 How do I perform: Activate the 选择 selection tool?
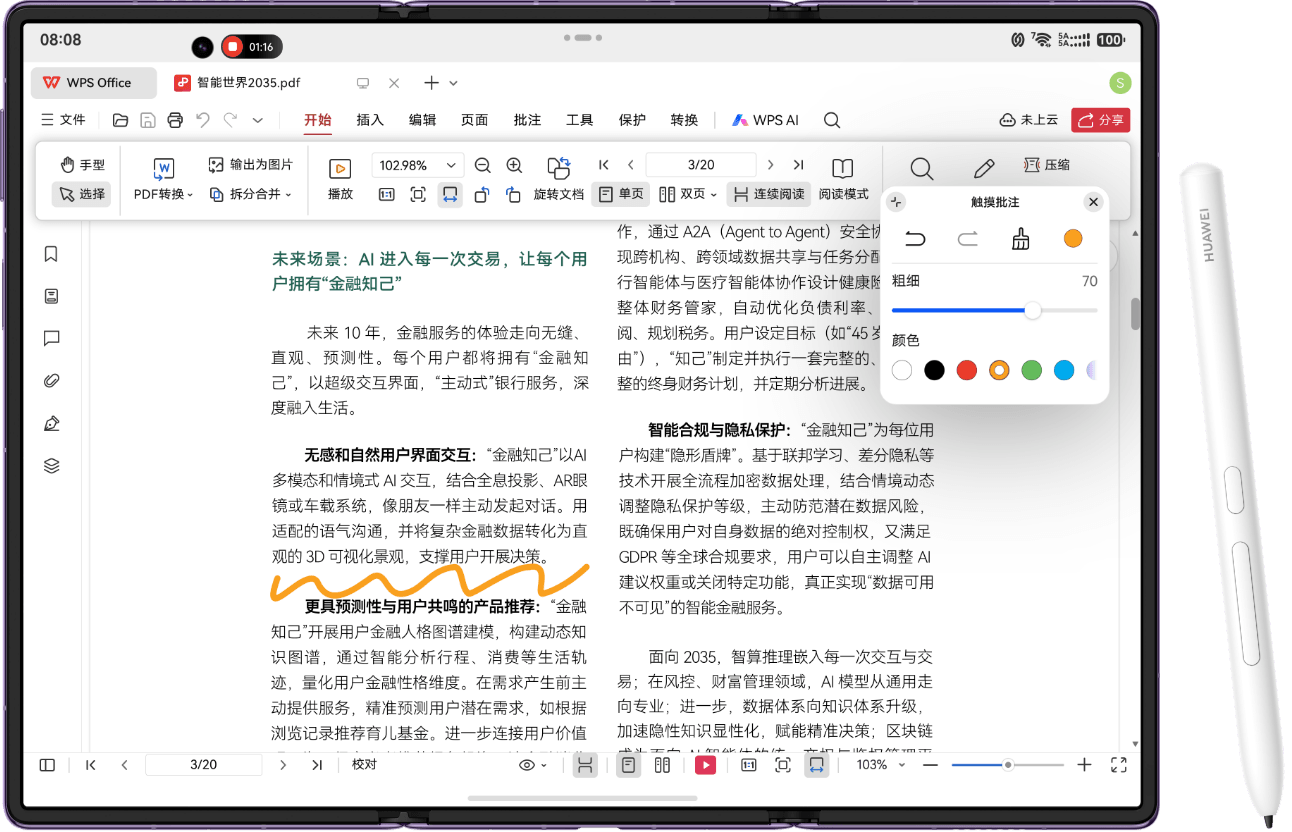82,194
